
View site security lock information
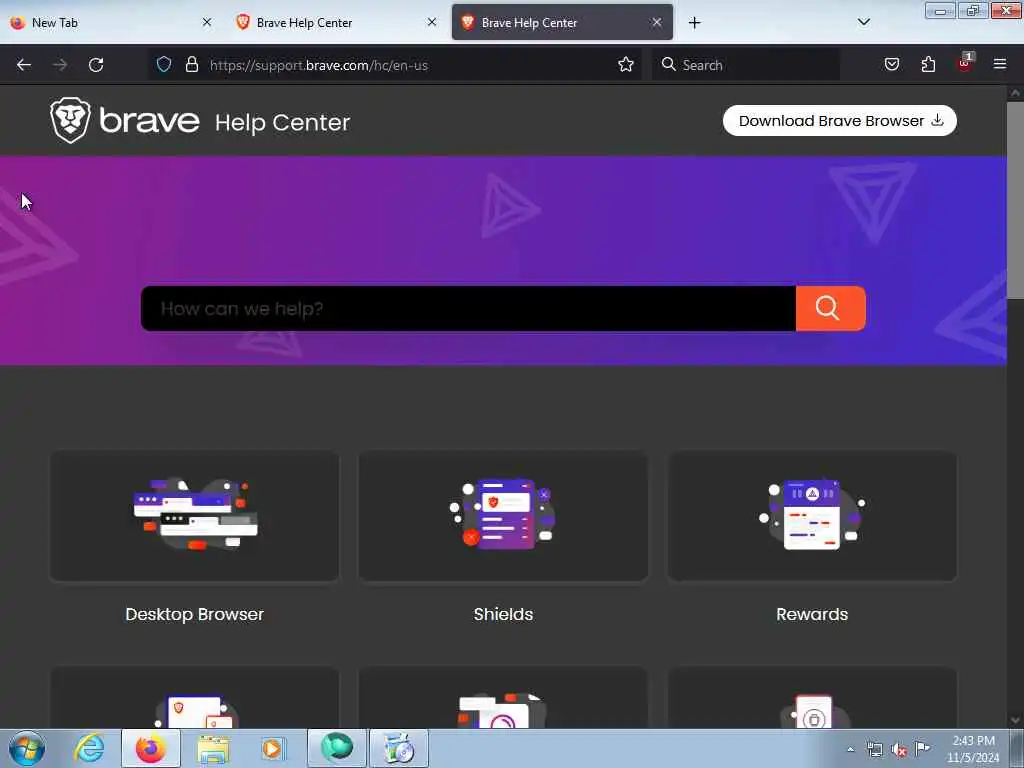coord(191,64)
